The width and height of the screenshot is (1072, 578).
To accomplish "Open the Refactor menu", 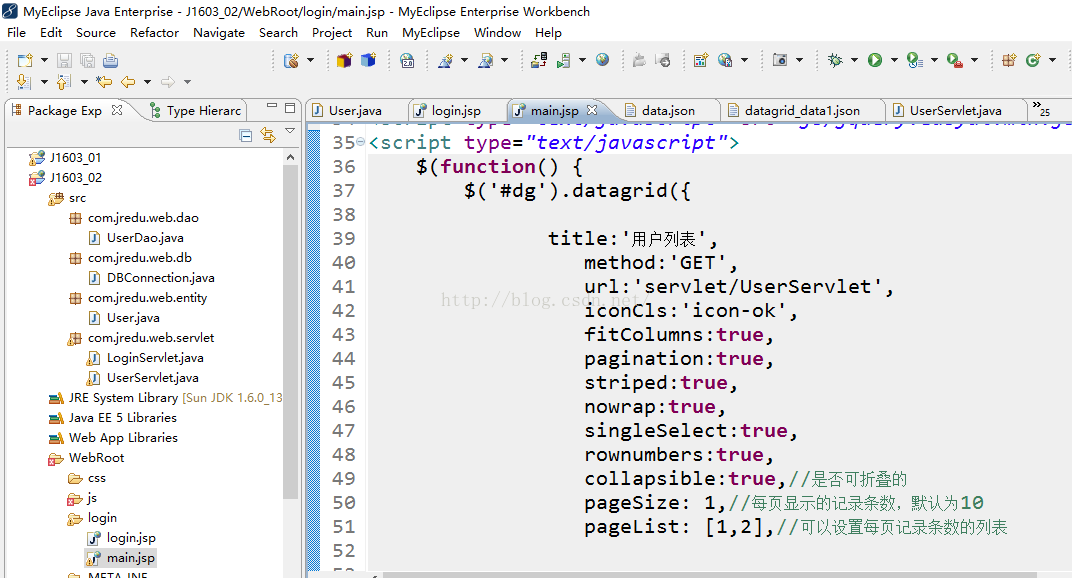I will (155, 32).
